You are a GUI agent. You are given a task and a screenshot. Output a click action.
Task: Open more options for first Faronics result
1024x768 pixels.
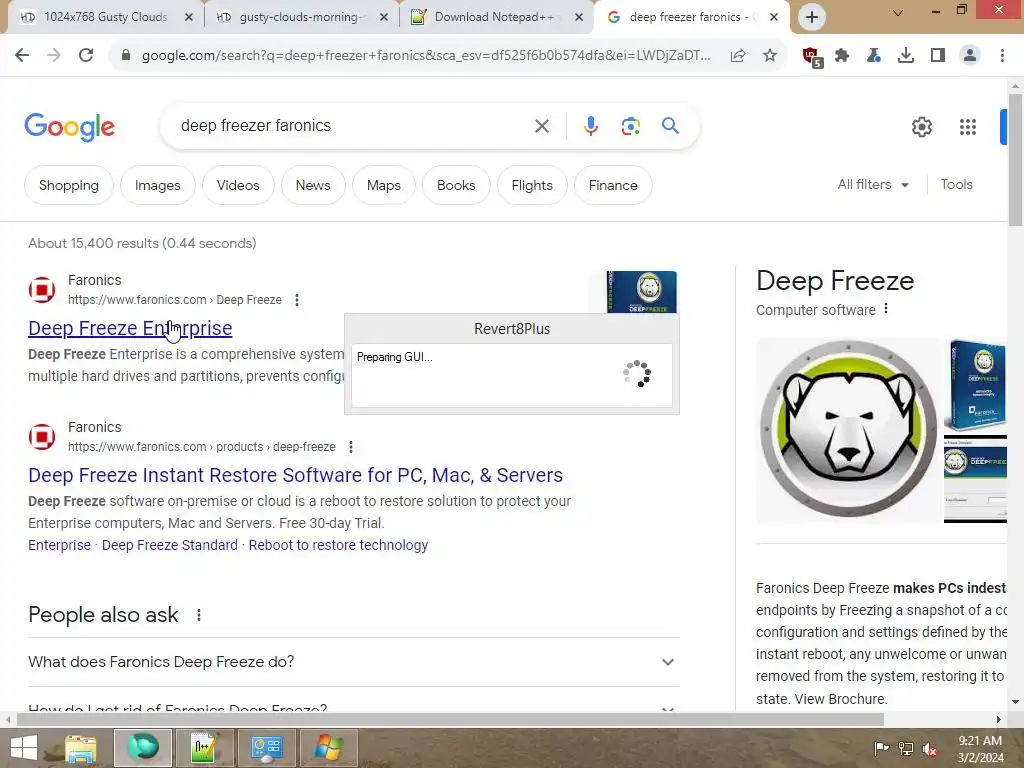click(297, 300)
